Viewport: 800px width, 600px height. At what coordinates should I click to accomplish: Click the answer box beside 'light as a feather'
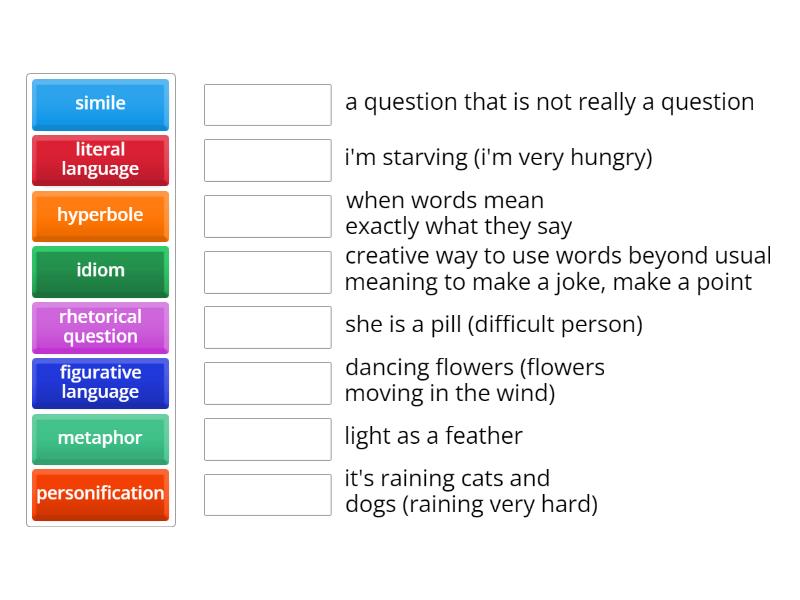coord(267,437)
